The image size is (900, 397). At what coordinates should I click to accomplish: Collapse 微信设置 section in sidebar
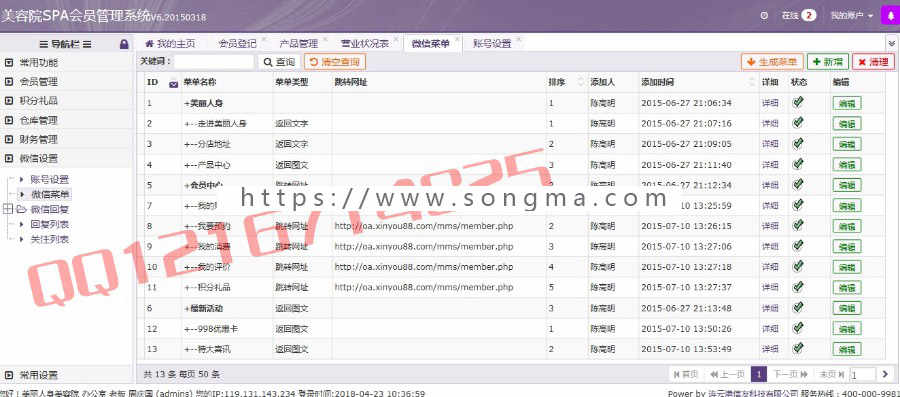click(67, 158)
